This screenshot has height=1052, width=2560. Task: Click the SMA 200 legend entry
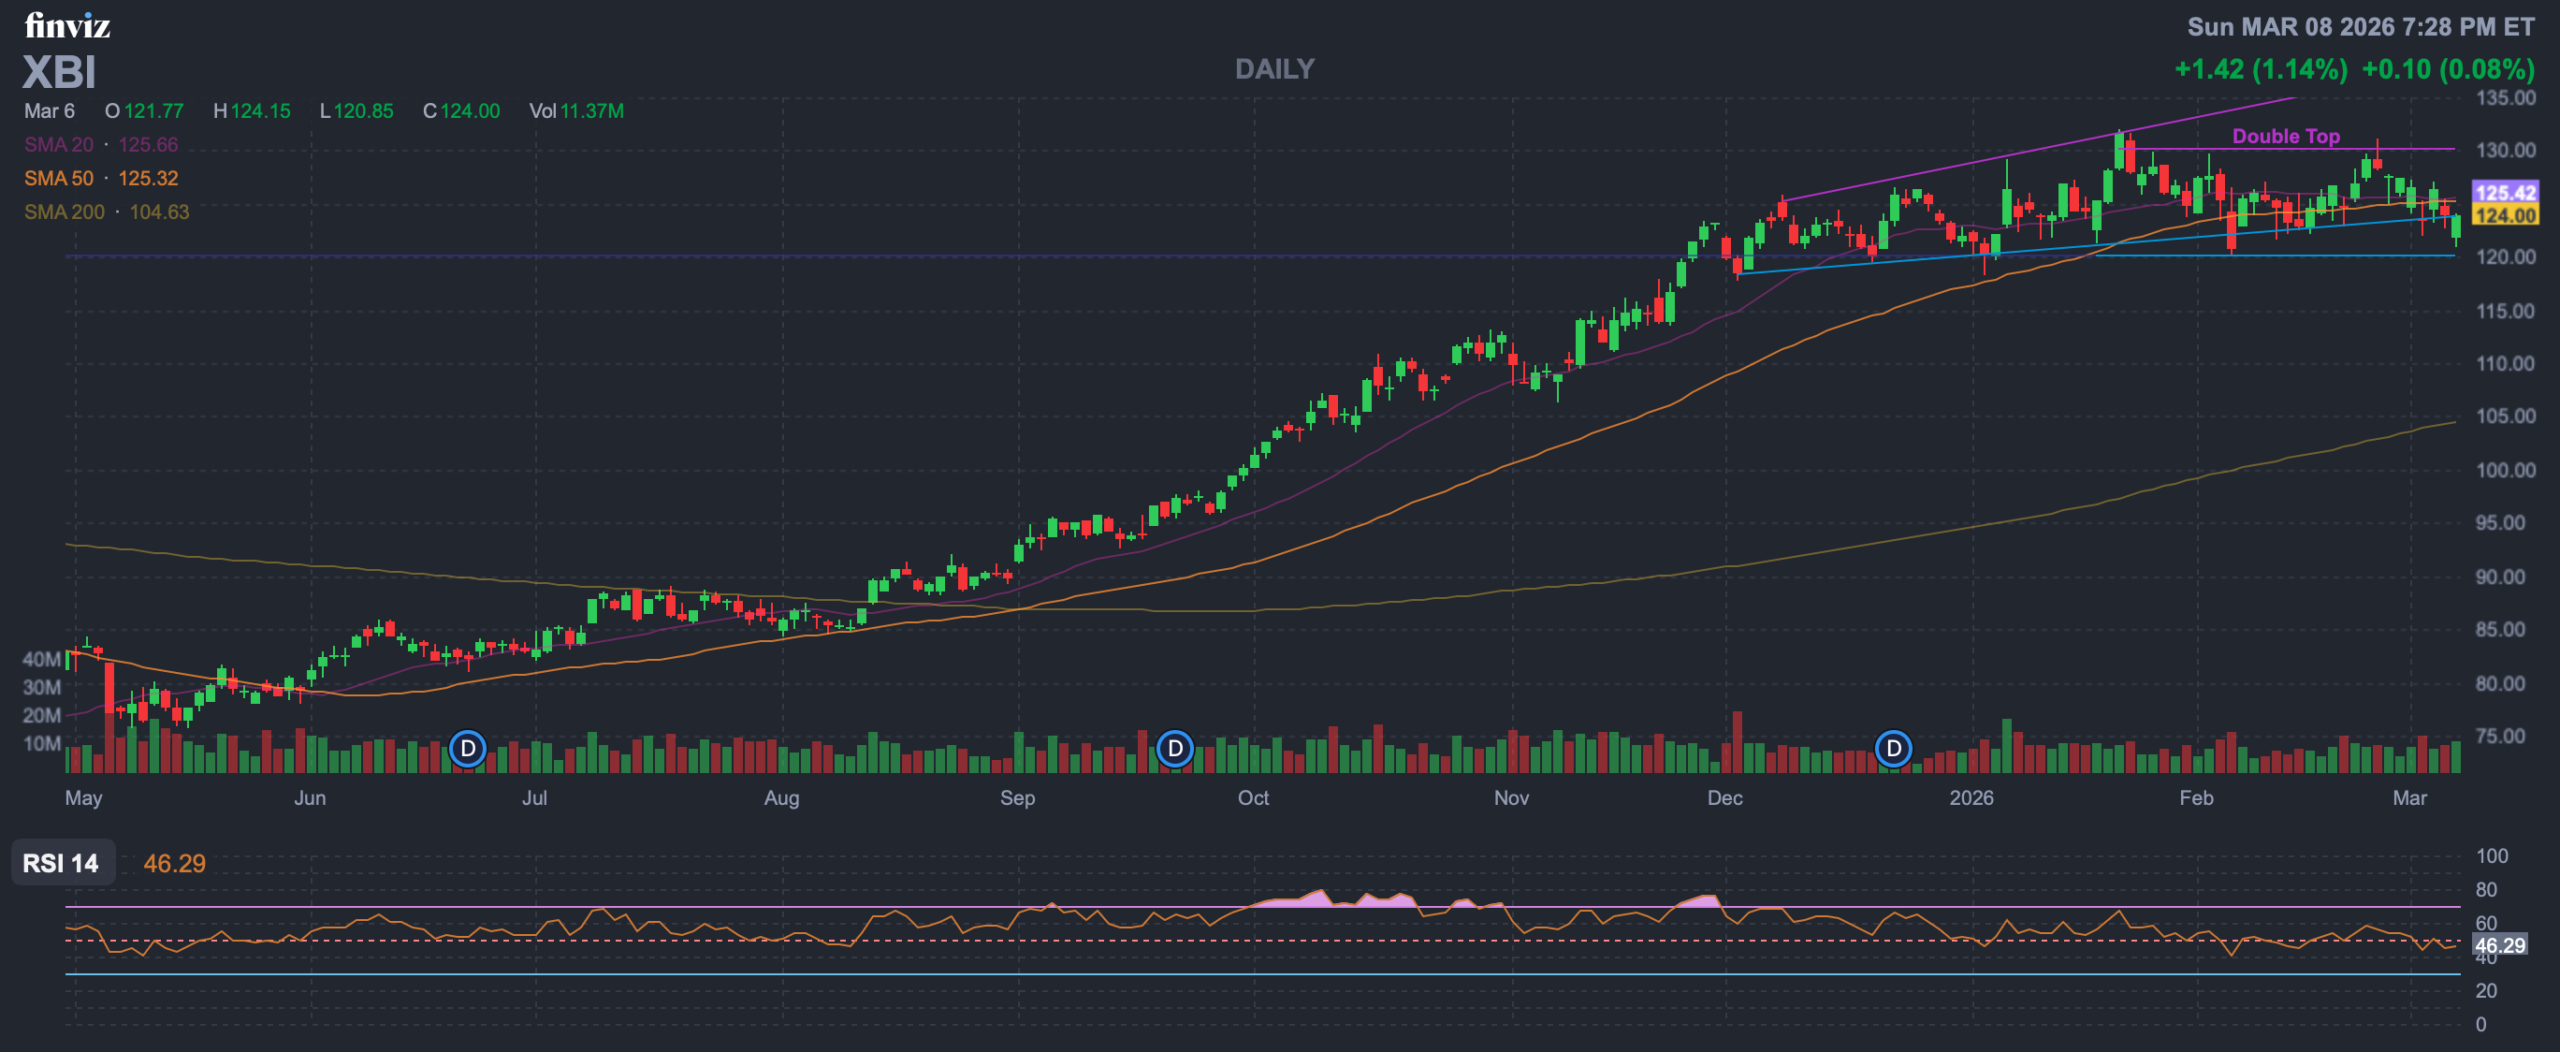click(x=106, y=212)
